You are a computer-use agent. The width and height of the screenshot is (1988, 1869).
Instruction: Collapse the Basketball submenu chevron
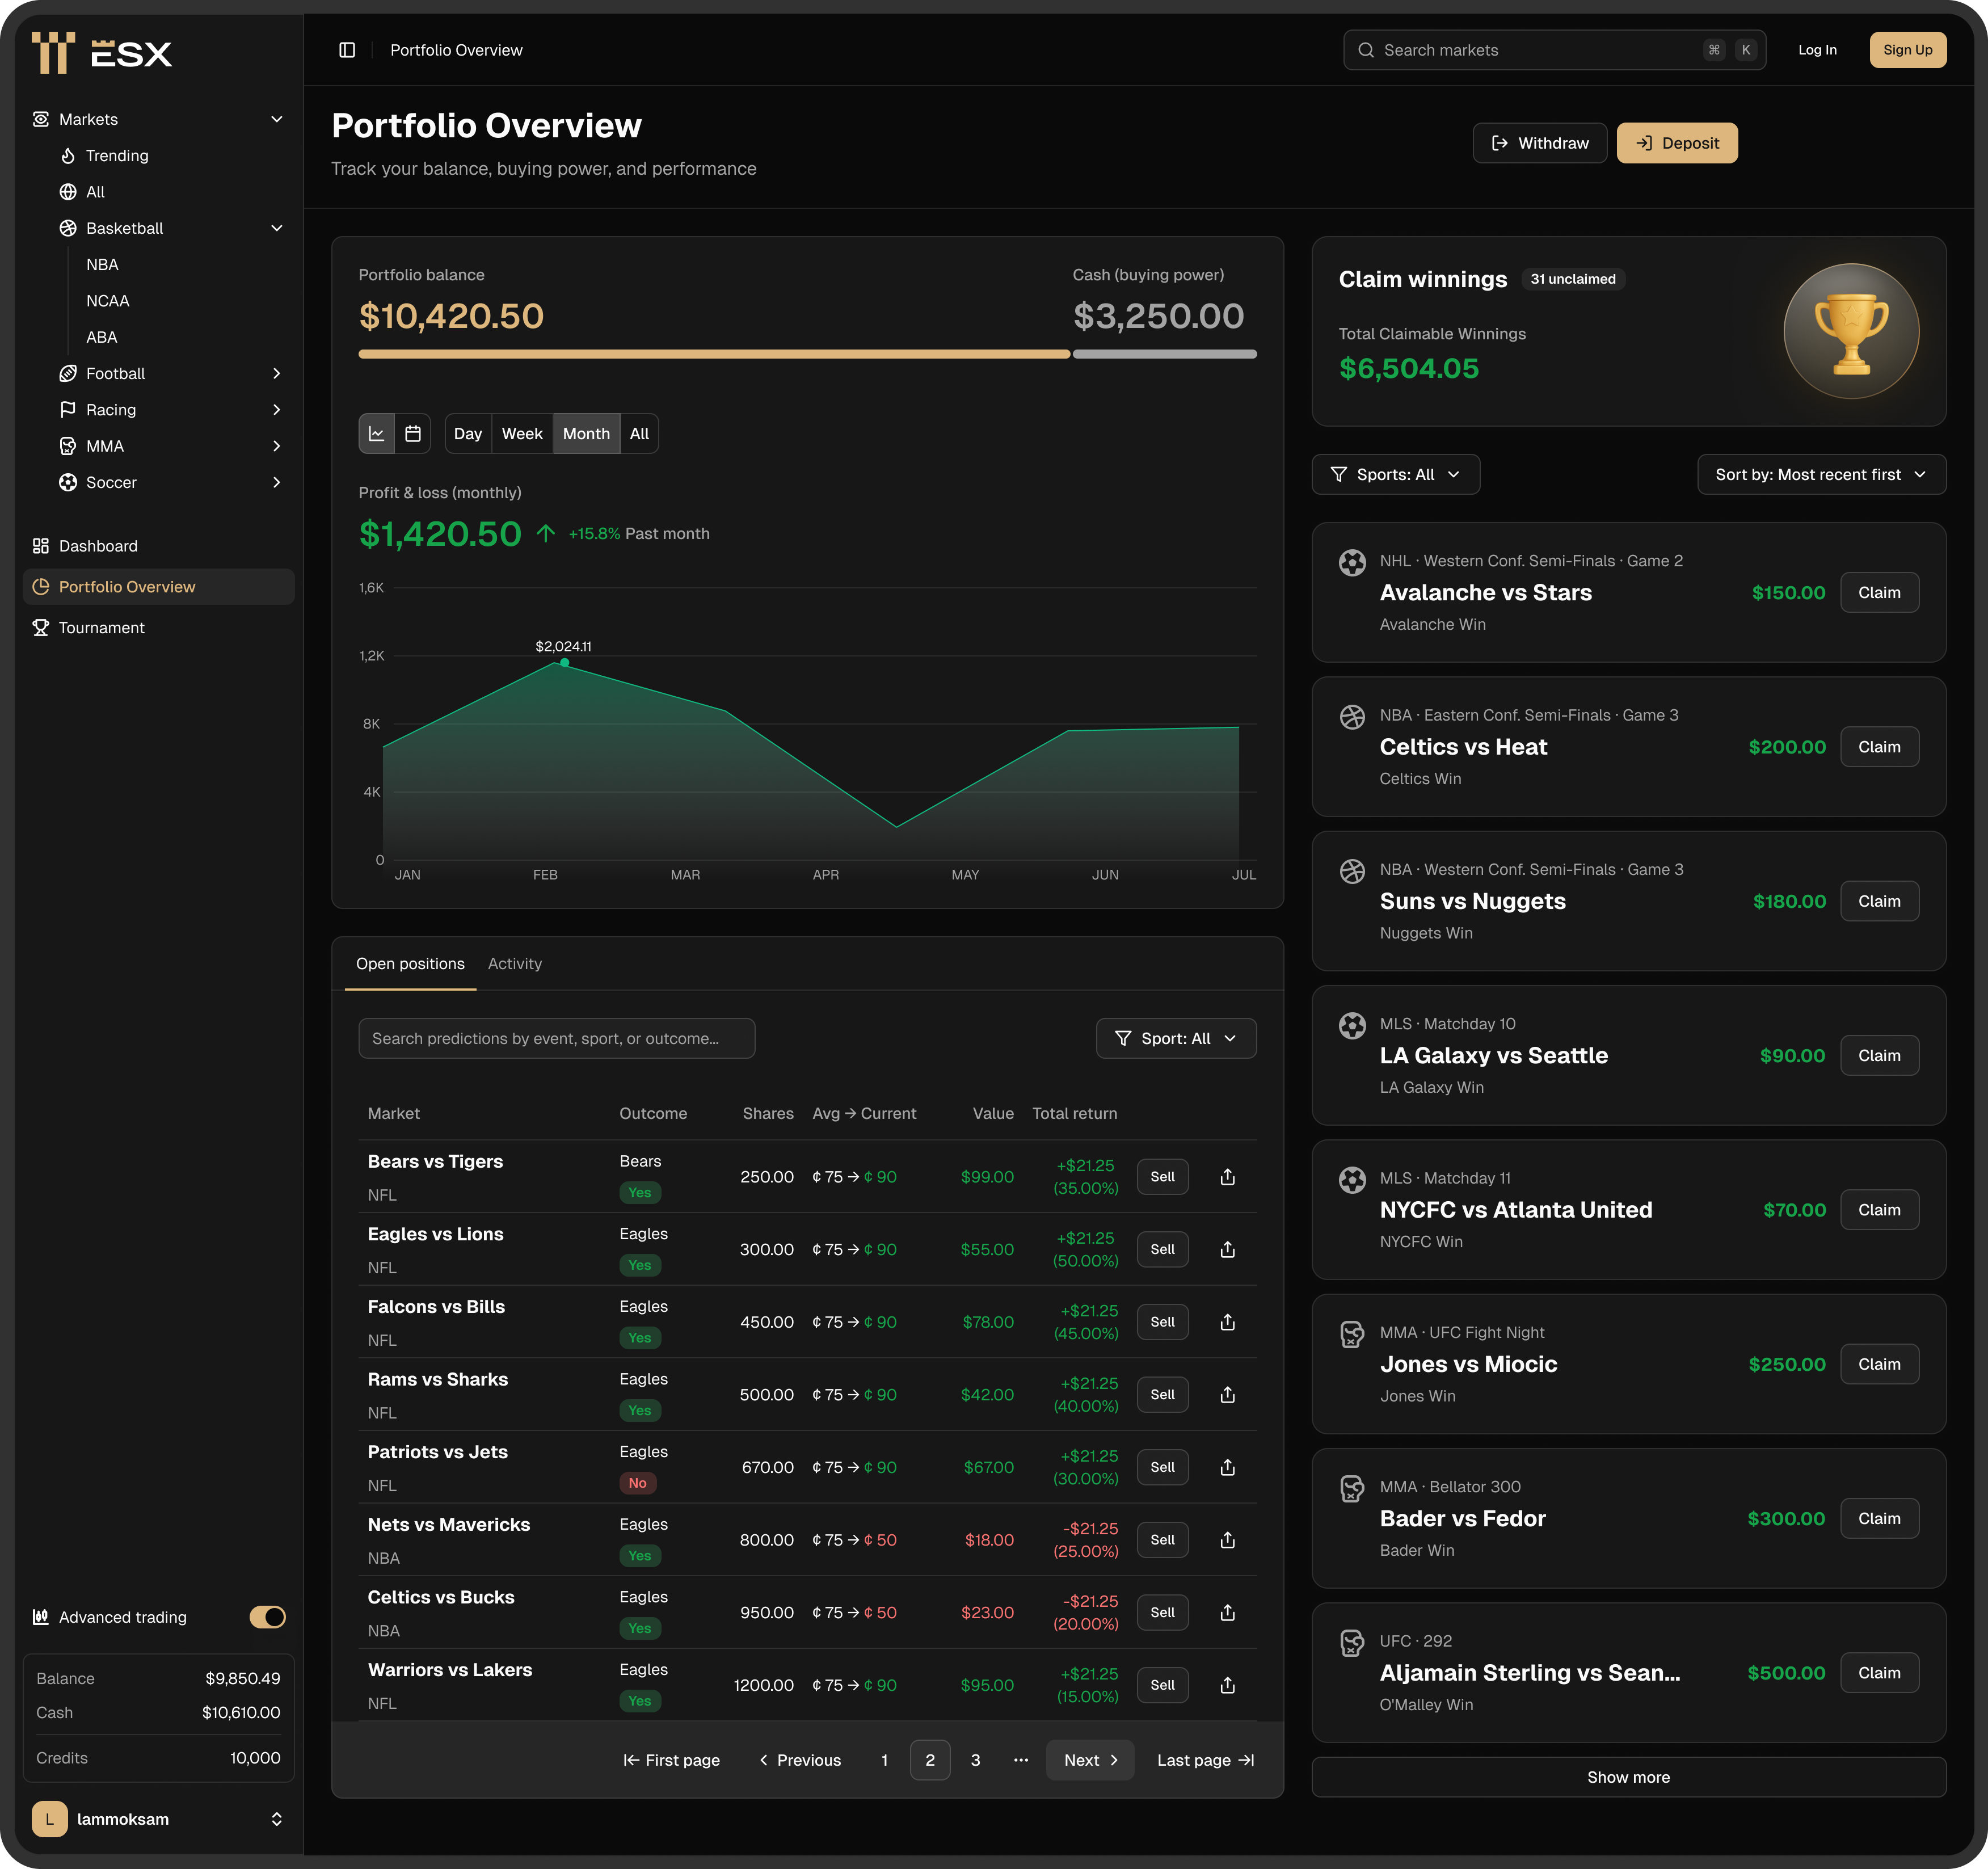pyautogui.click(x=277, y=228)
